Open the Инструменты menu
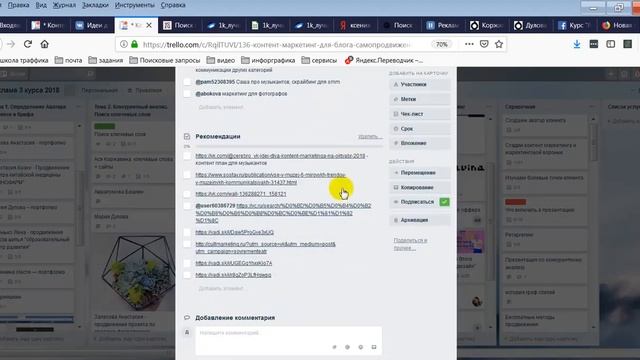 135,5
